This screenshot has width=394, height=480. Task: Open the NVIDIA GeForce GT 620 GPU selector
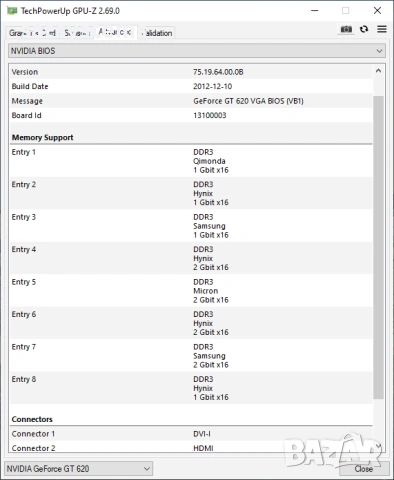tap(78, 469)
